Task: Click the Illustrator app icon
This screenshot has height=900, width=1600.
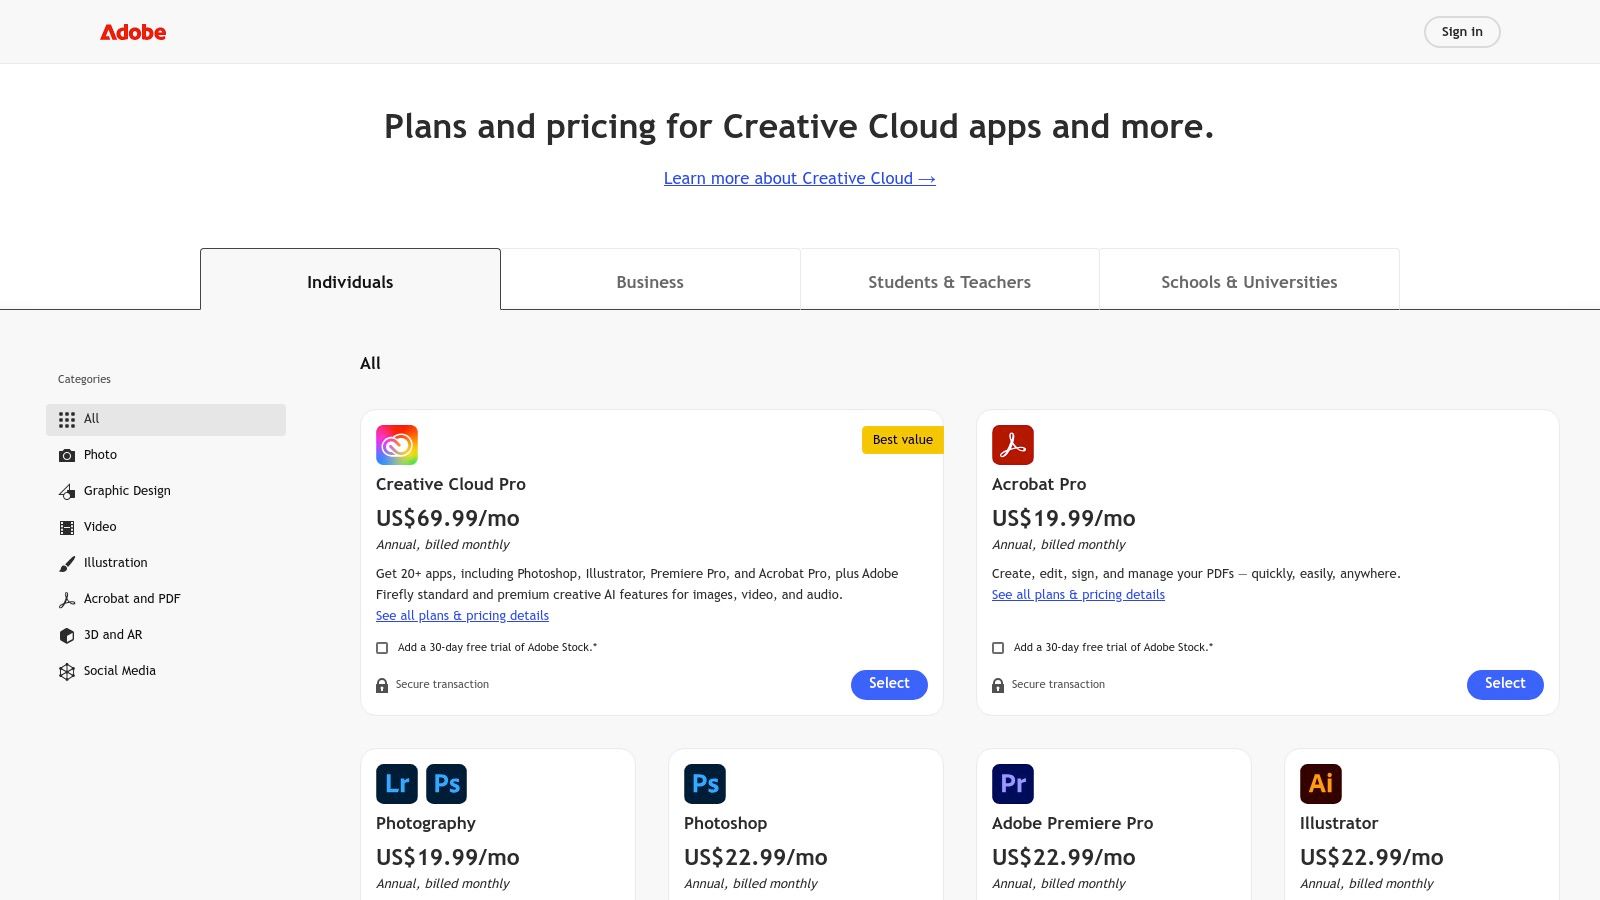Action: [1320, 784]
